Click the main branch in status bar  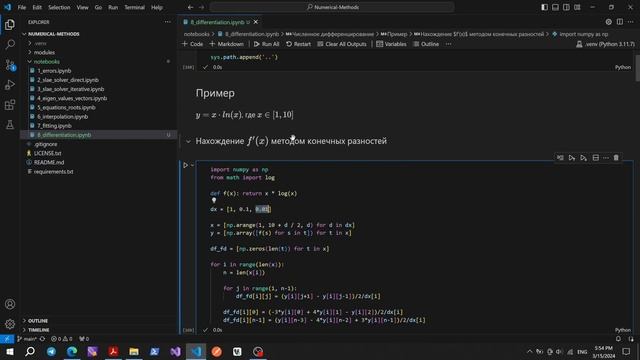coord(27,339)
